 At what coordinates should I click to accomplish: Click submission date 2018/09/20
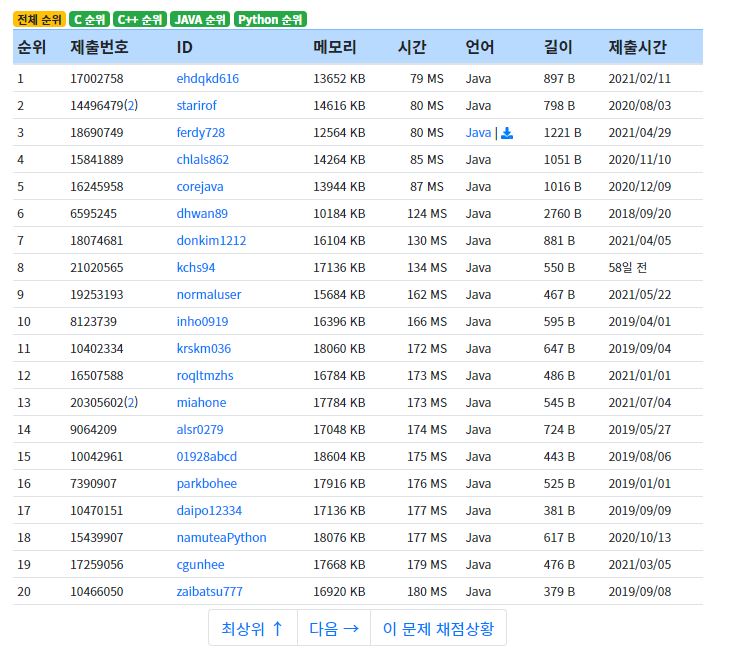point(640,214)
